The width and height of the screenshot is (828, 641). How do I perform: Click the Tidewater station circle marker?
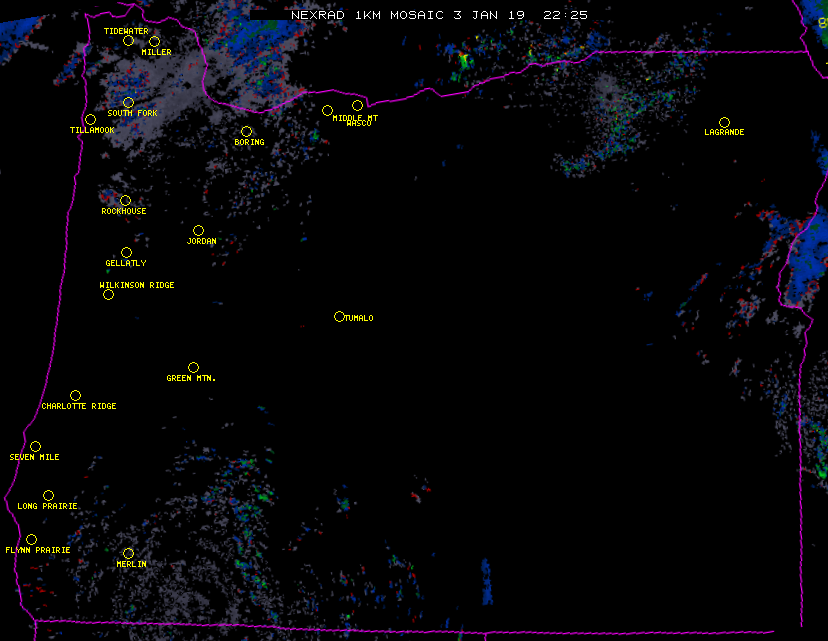coord(128,41)
